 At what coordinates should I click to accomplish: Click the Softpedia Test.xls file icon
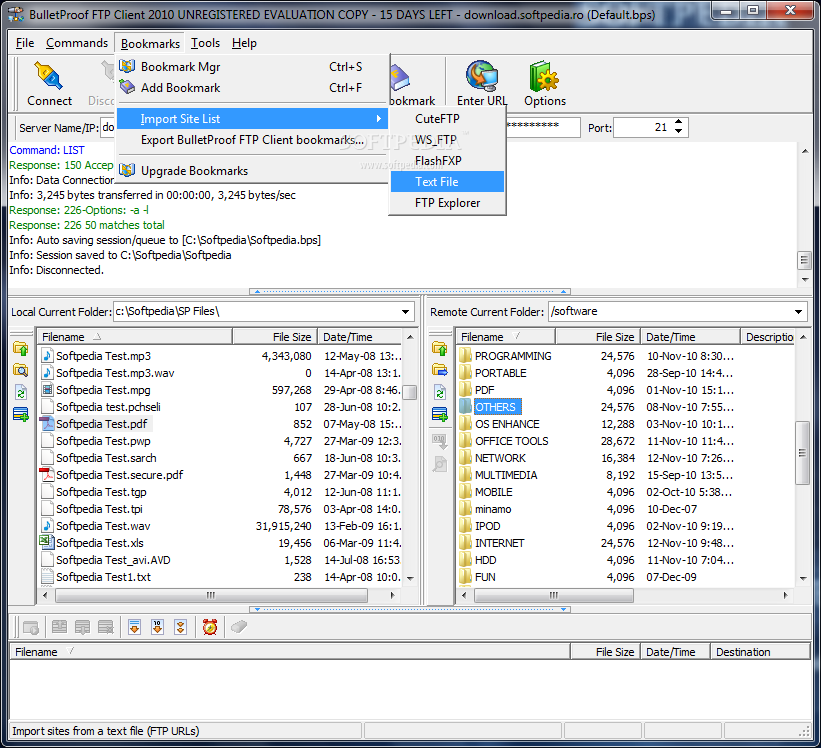click(x=47, y=542)
